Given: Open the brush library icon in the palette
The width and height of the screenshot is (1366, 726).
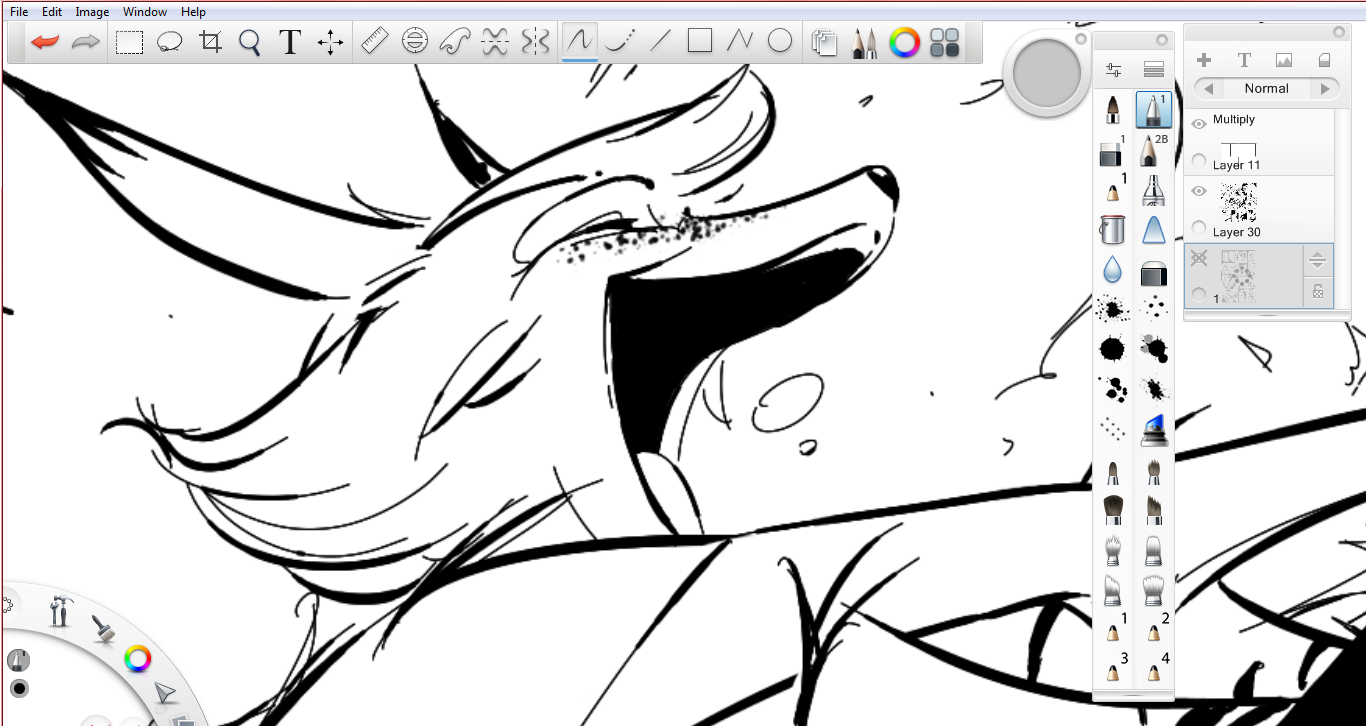Looking at the screenshot, I should [1154, 70].
